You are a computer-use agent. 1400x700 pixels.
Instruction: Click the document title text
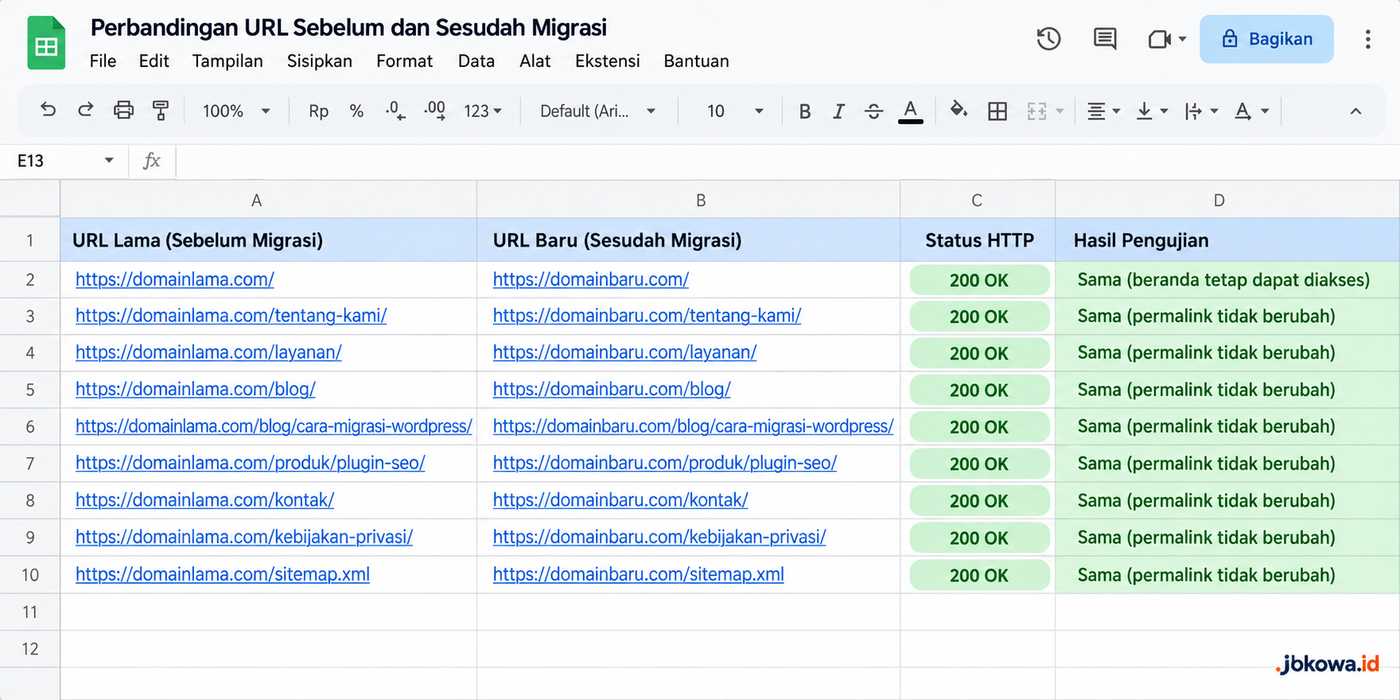coord(348,27)
